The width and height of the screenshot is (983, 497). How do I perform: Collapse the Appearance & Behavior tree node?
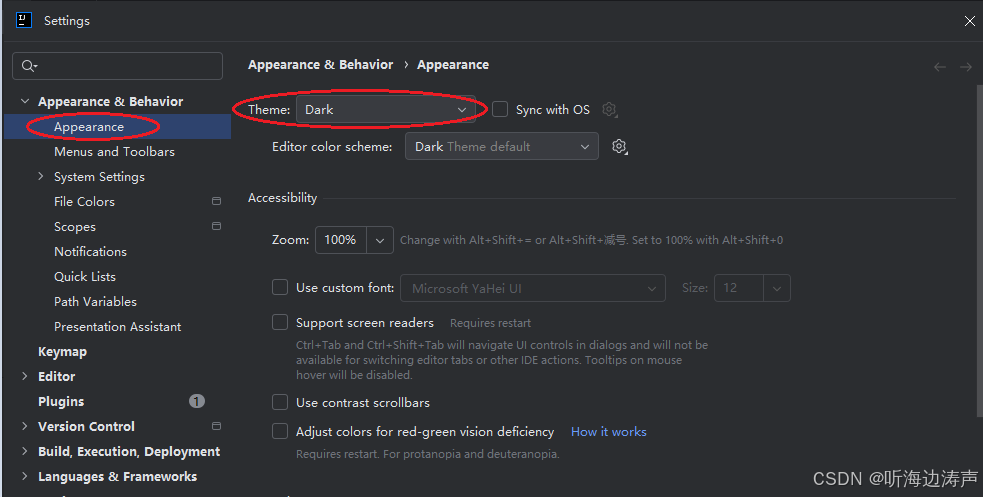(25, 101)
